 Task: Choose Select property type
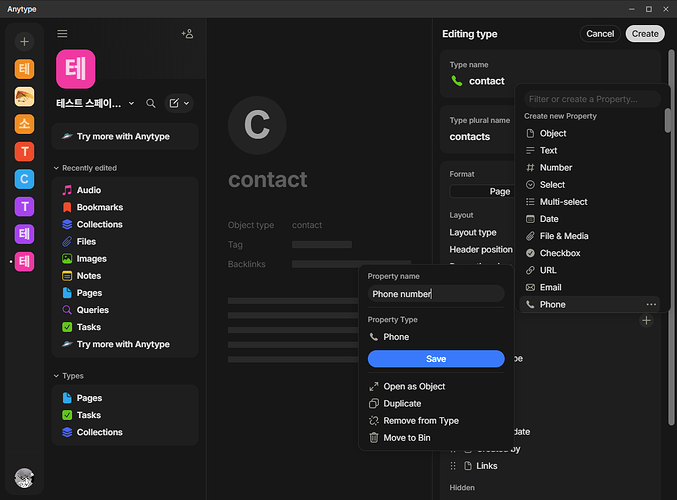coord(589,185)
